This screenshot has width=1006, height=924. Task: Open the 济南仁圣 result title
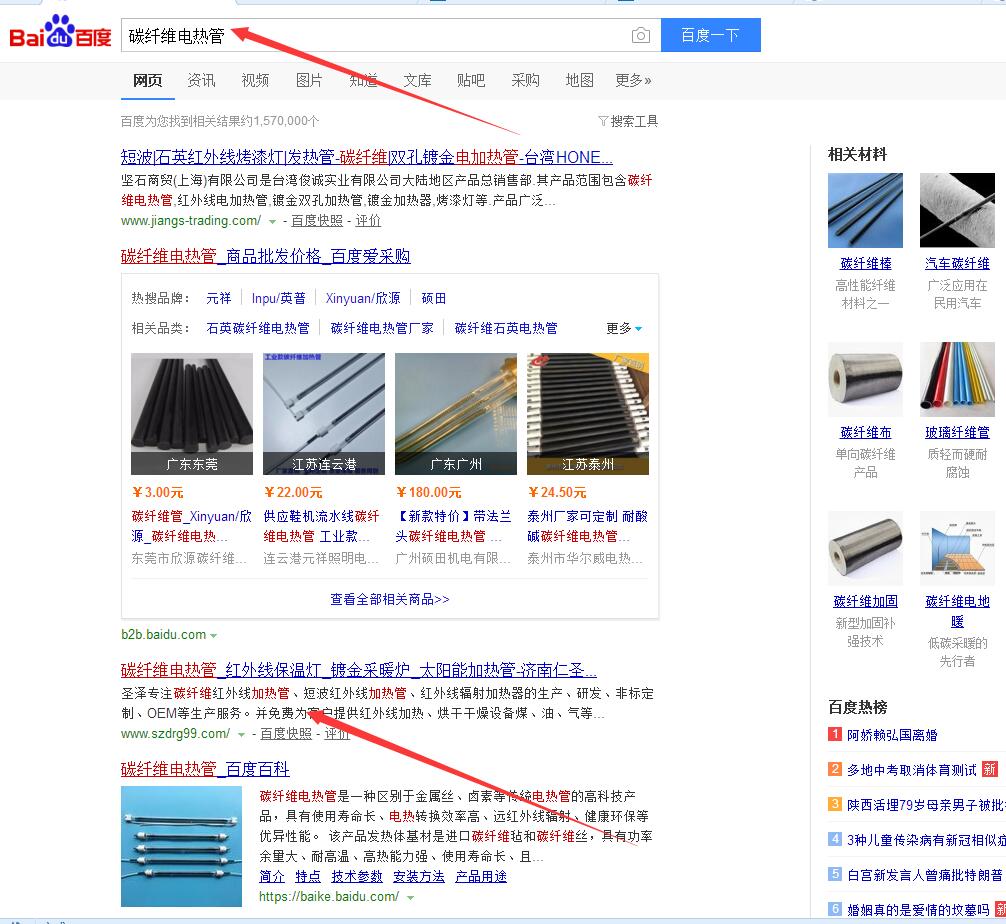[x=359, y=671]
